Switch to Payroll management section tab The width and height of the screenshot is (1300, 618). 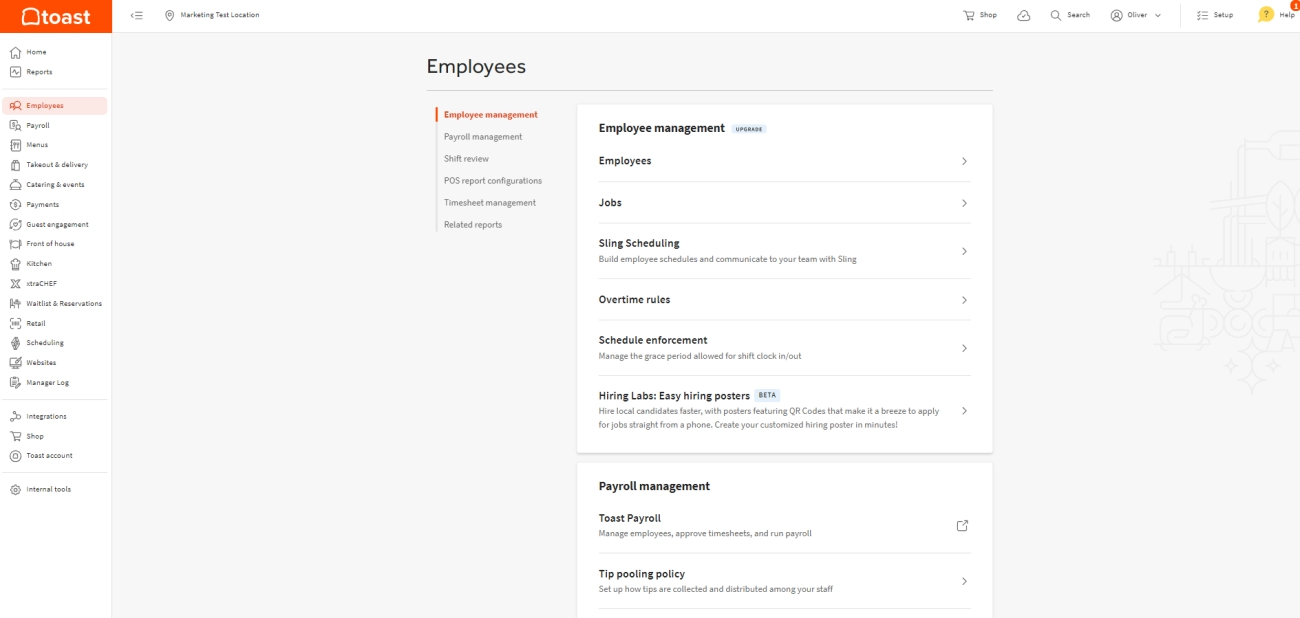point(483,137)
